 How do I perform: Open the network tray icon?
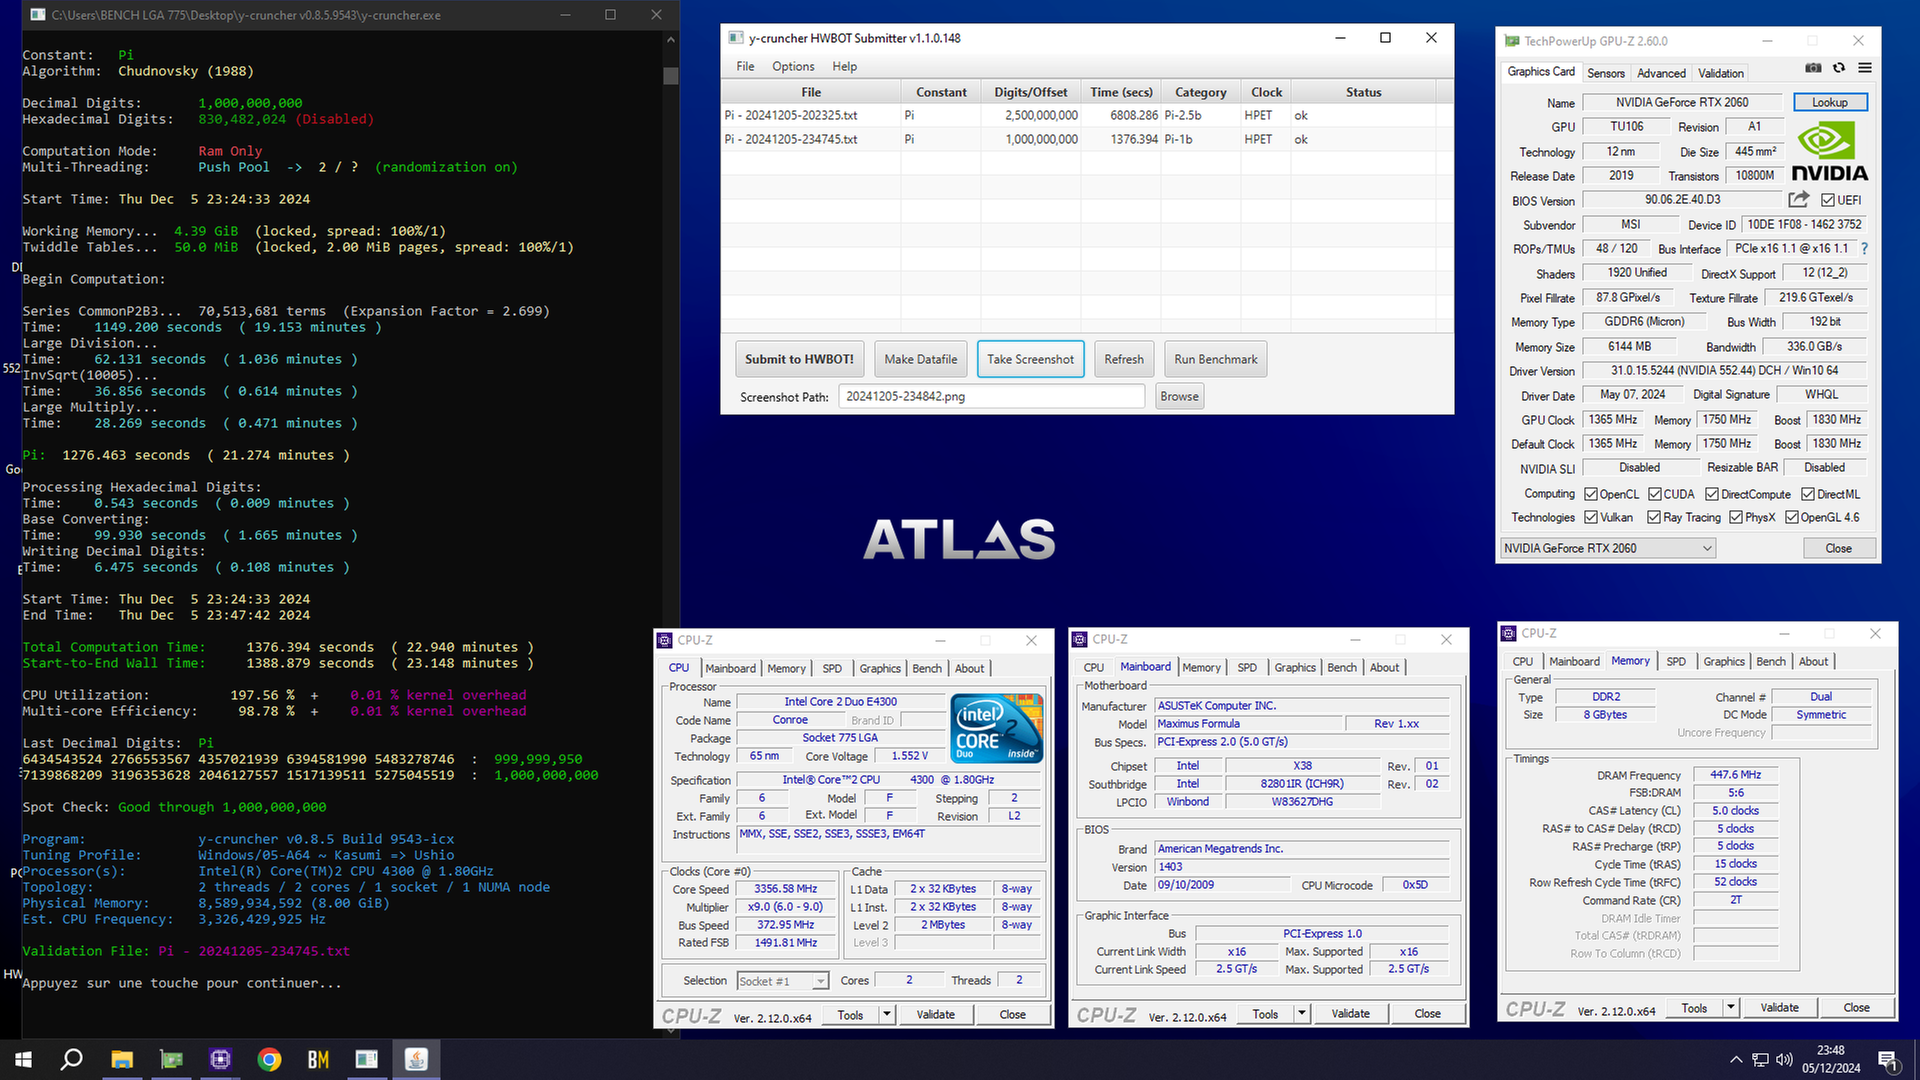(x=1760, y=1059)
